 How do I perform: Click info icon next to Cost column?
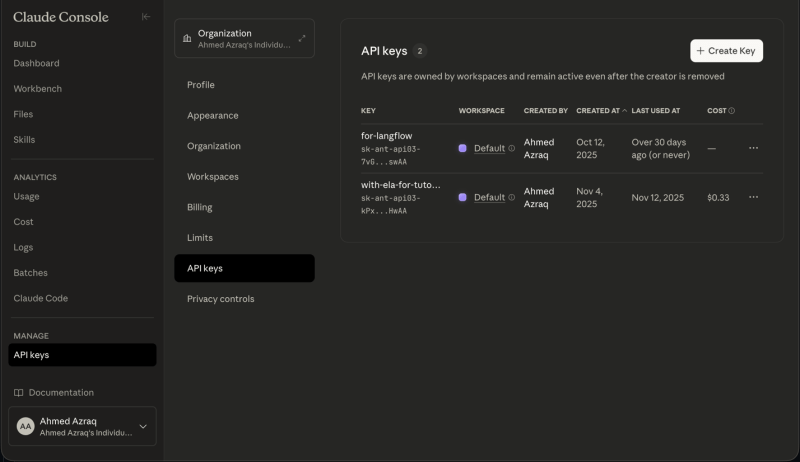coord(731,111)
